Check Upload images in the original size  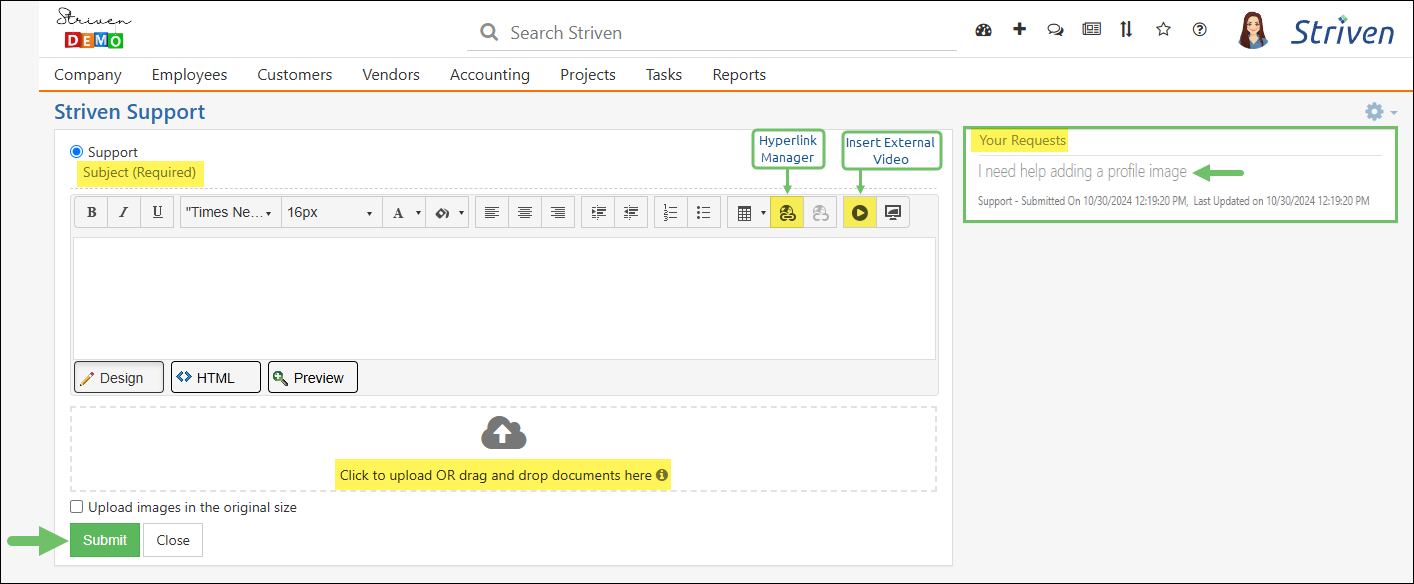77,507
